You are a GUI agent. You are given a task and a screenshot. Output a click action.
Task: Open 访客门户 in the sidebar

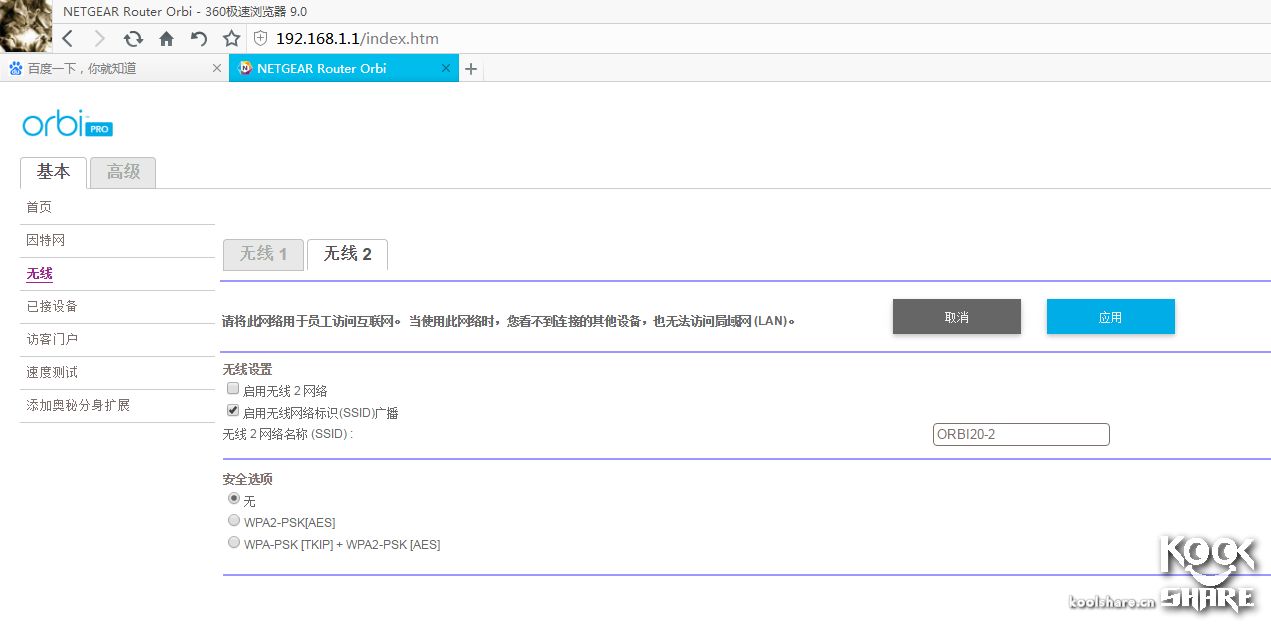(x=52, y=339)
